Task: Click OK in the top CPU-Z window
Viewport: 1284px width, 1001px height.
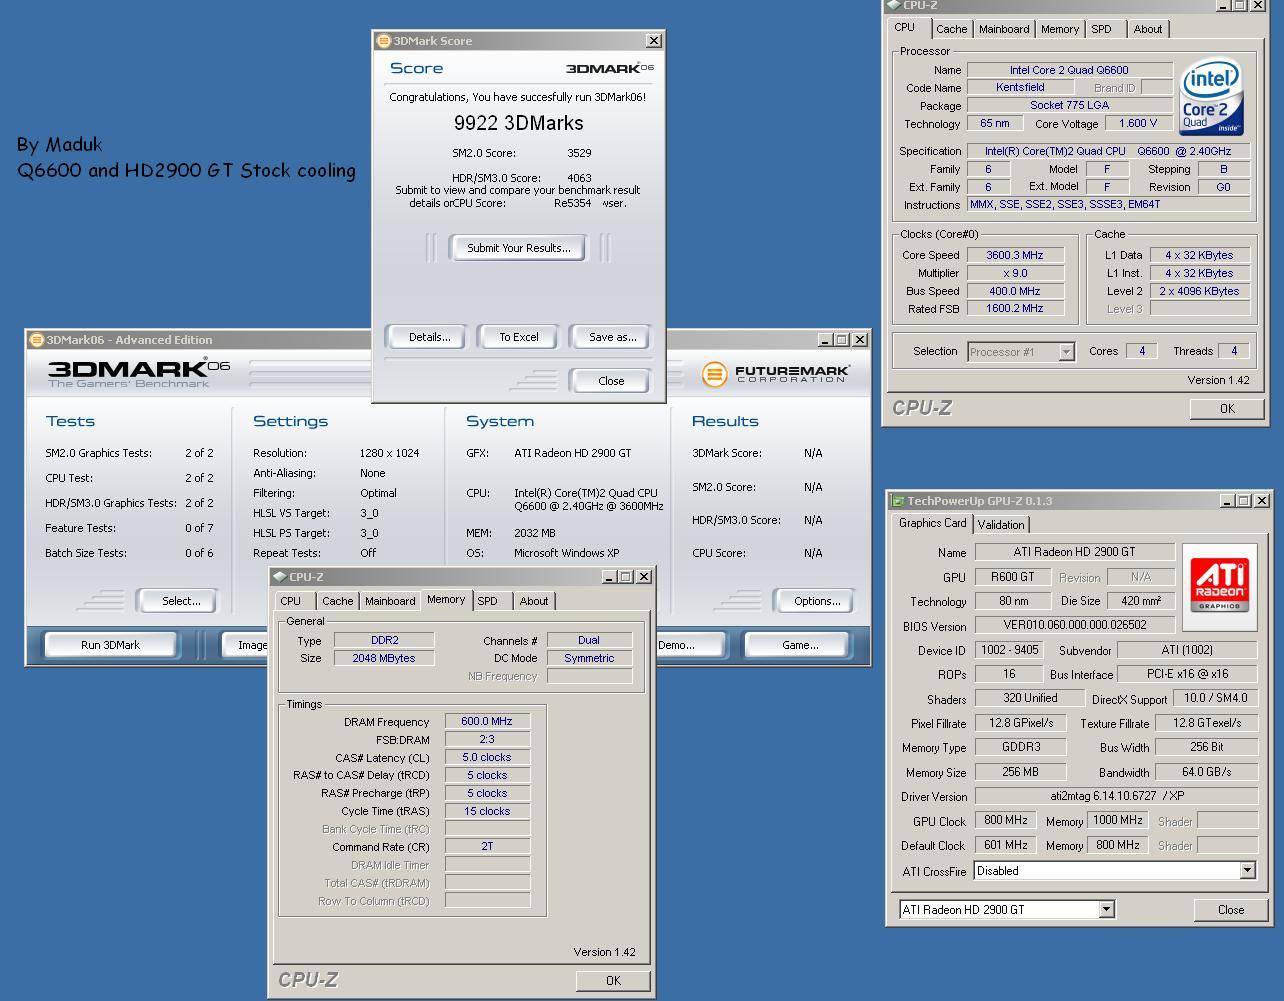Action: click(x=1227, y=408)
